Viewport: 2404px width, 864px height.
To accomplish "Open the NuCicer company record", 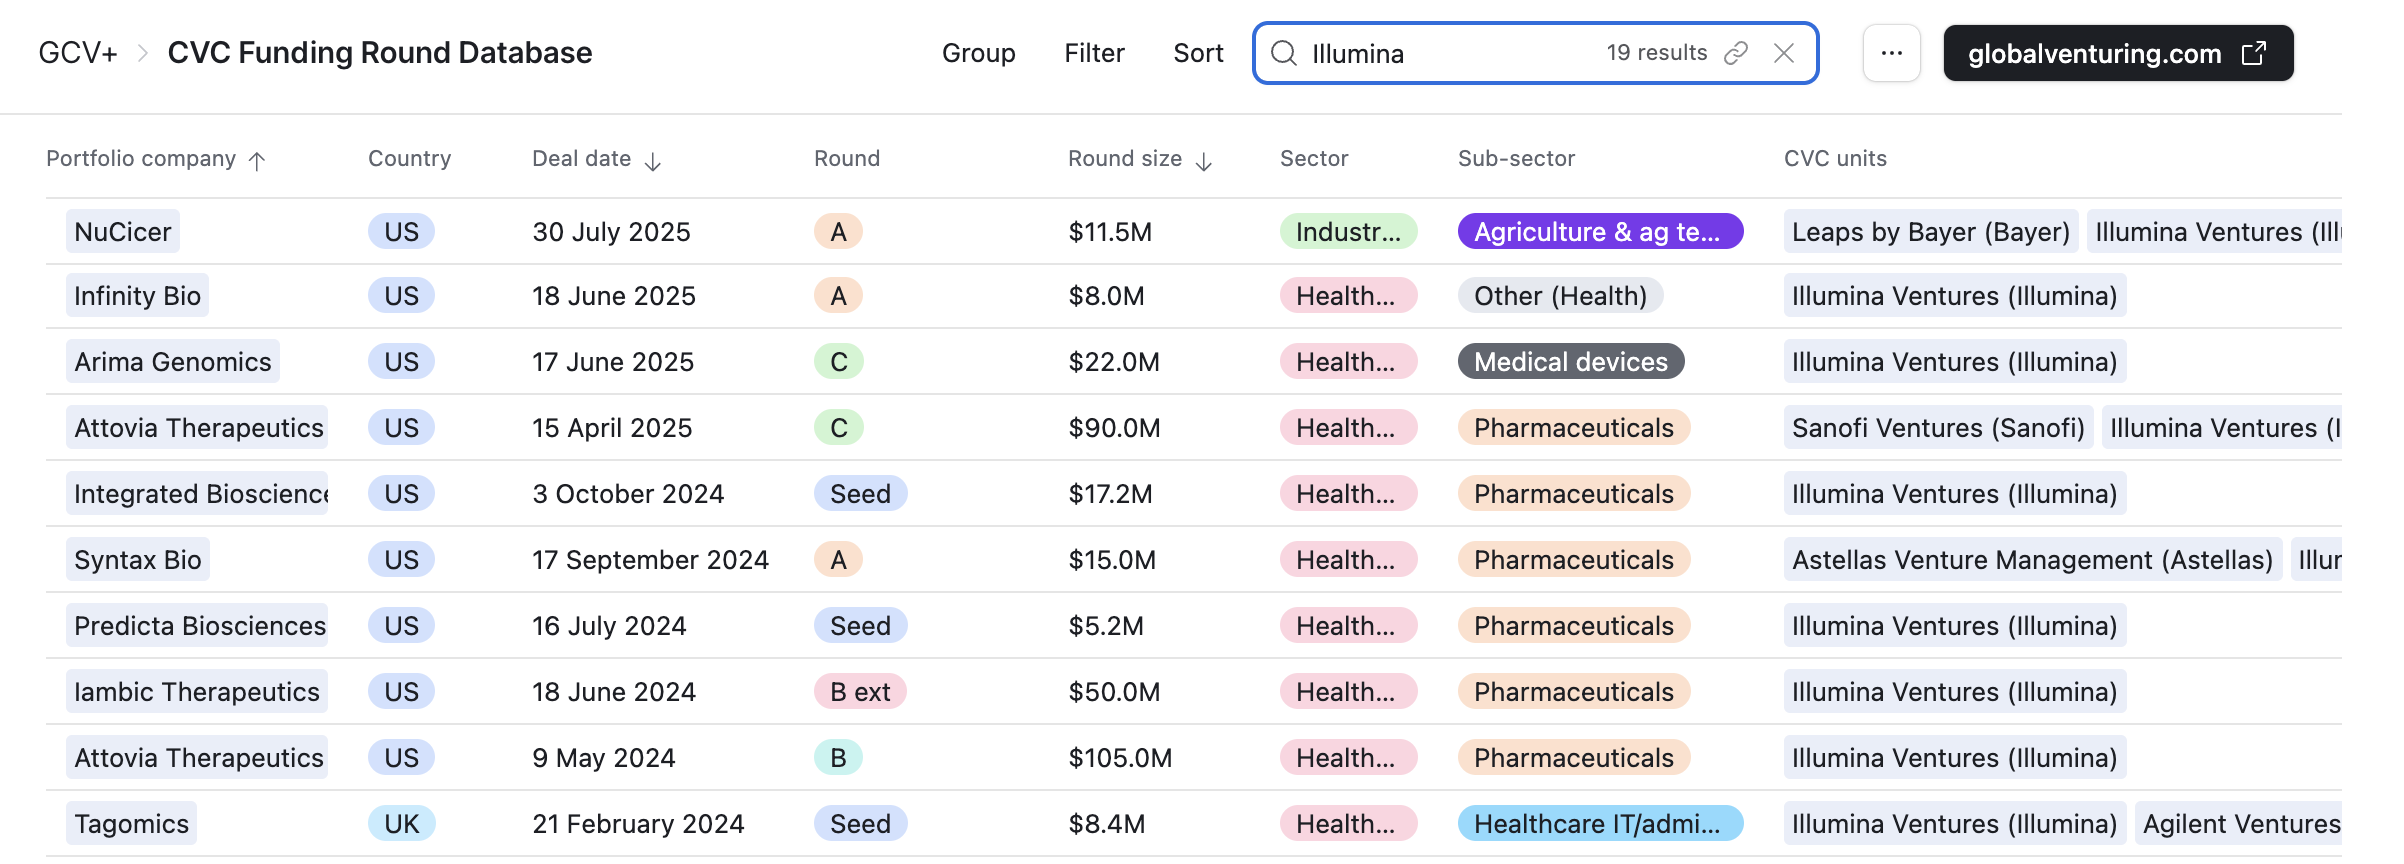I will coord(123,231).
